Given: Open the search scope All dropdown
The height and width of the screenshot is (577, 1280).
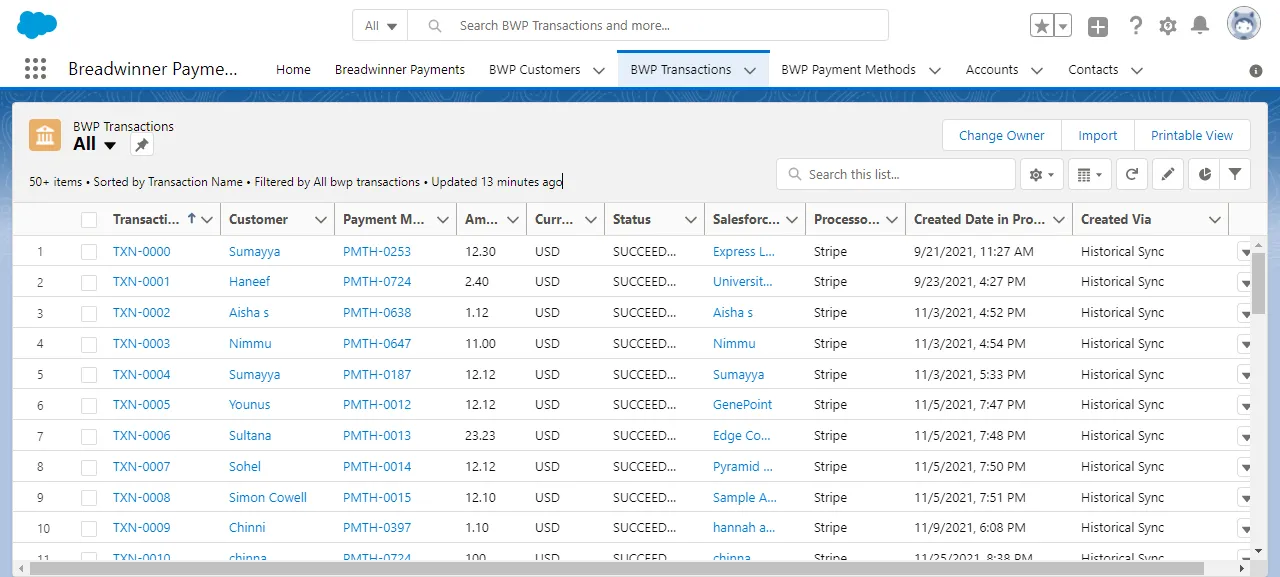Looking at the screenshot, I should coord(380,26).
